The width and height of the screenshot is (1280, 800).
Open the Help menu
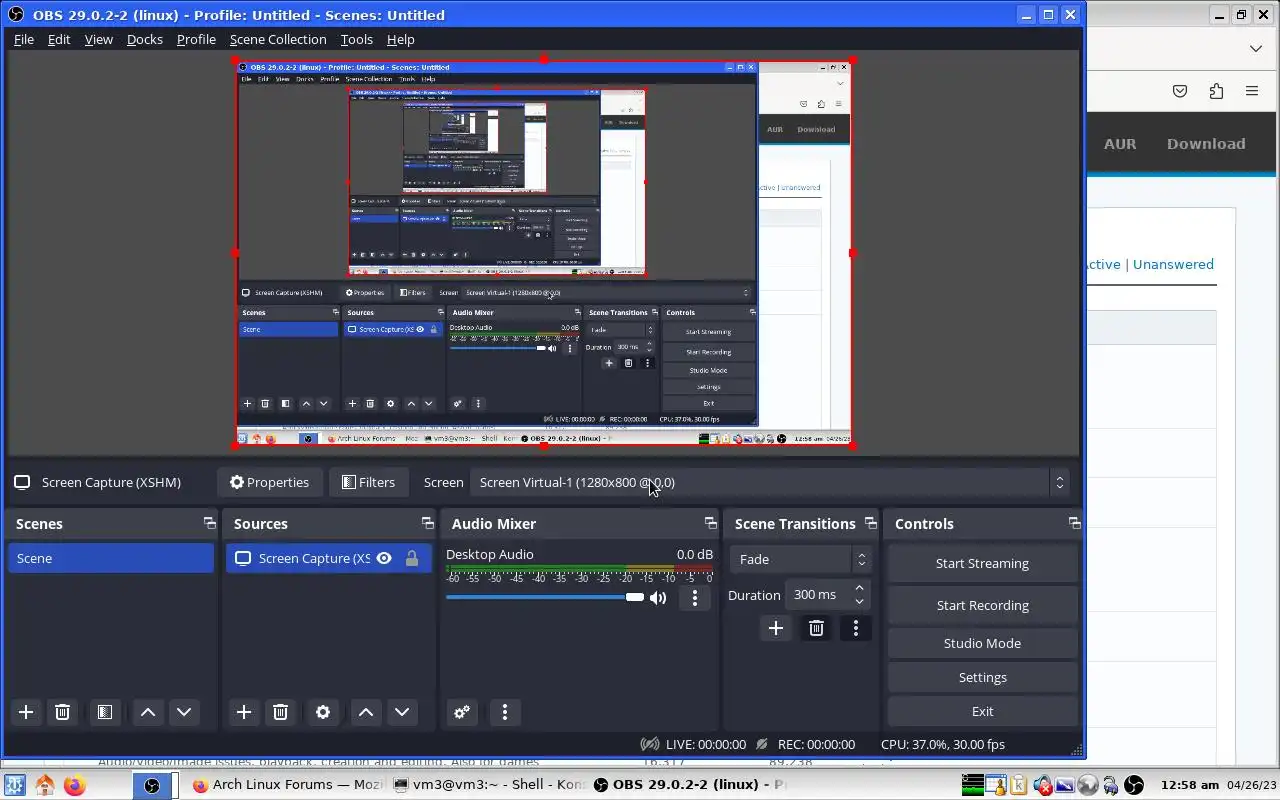401,39
